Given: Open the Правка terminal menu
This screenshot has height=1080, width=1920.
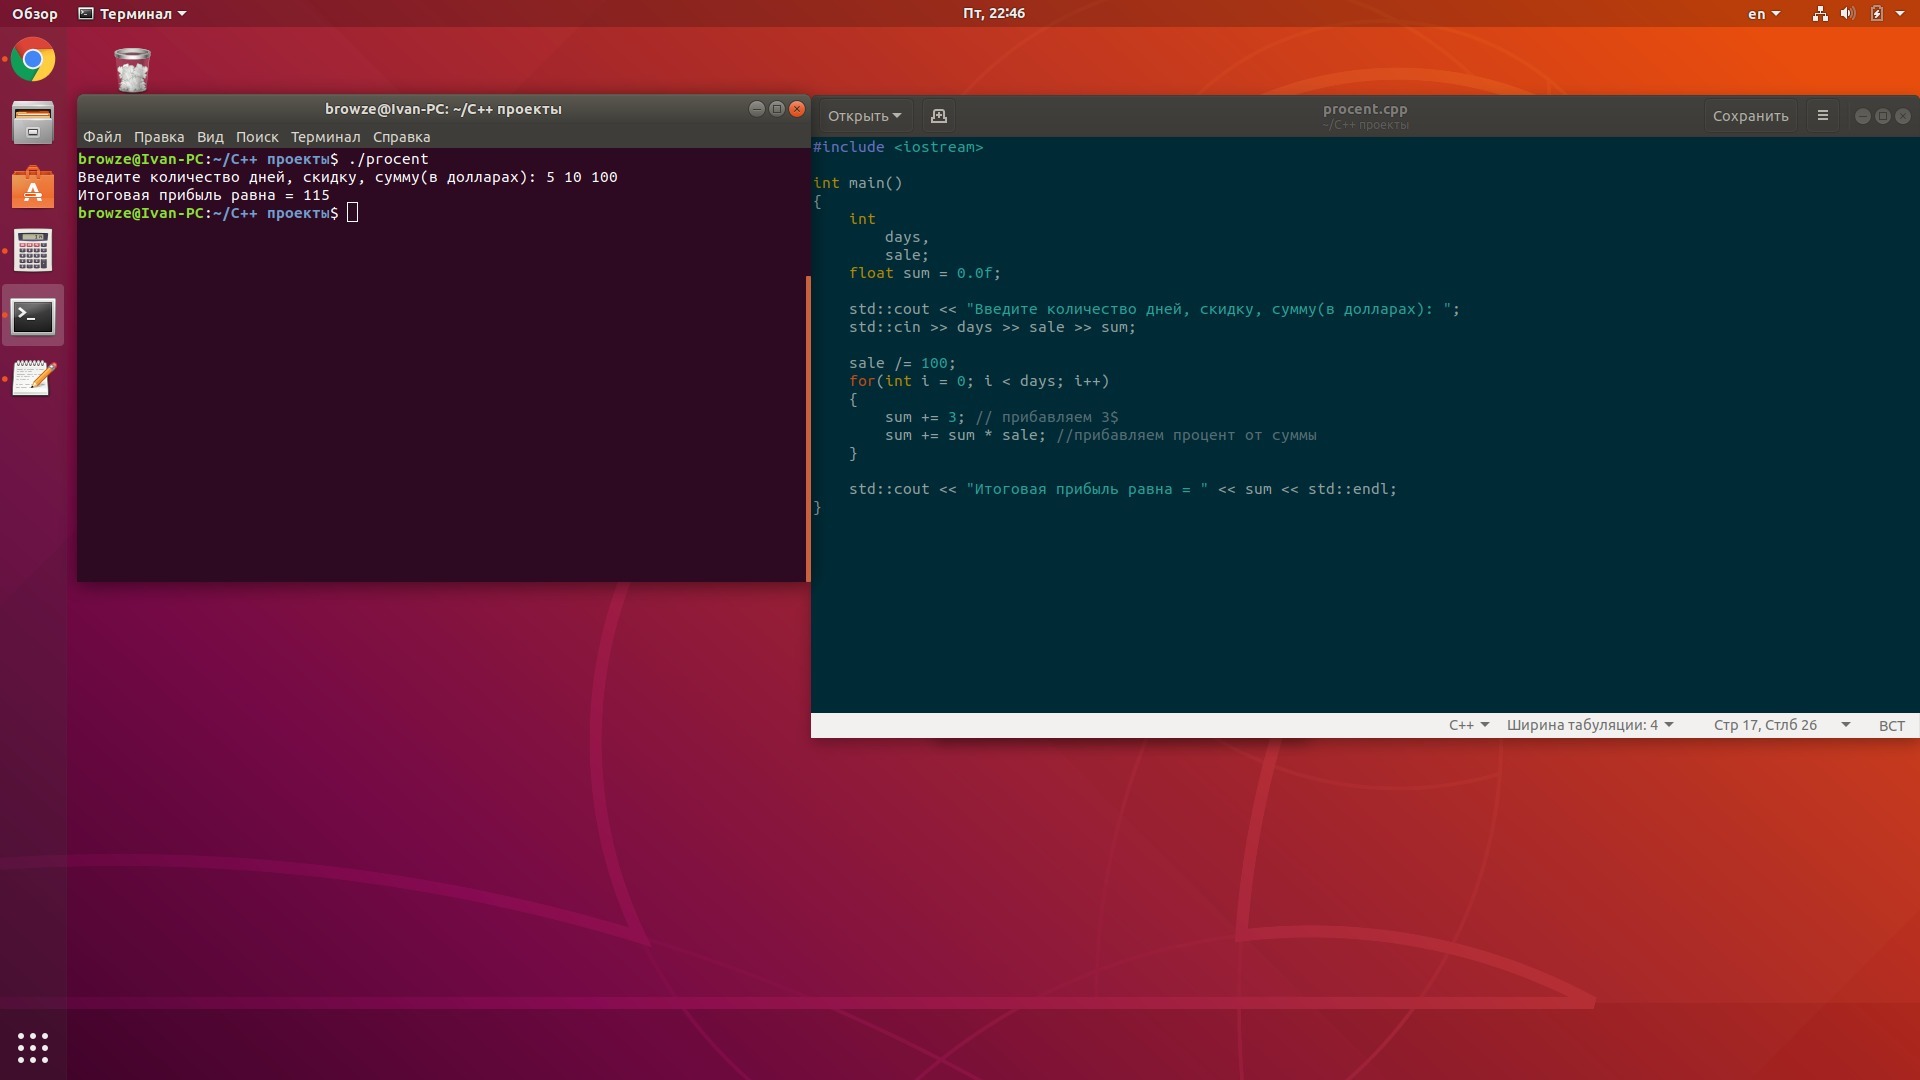Looking at the screenshot, I should click(159, 137).
